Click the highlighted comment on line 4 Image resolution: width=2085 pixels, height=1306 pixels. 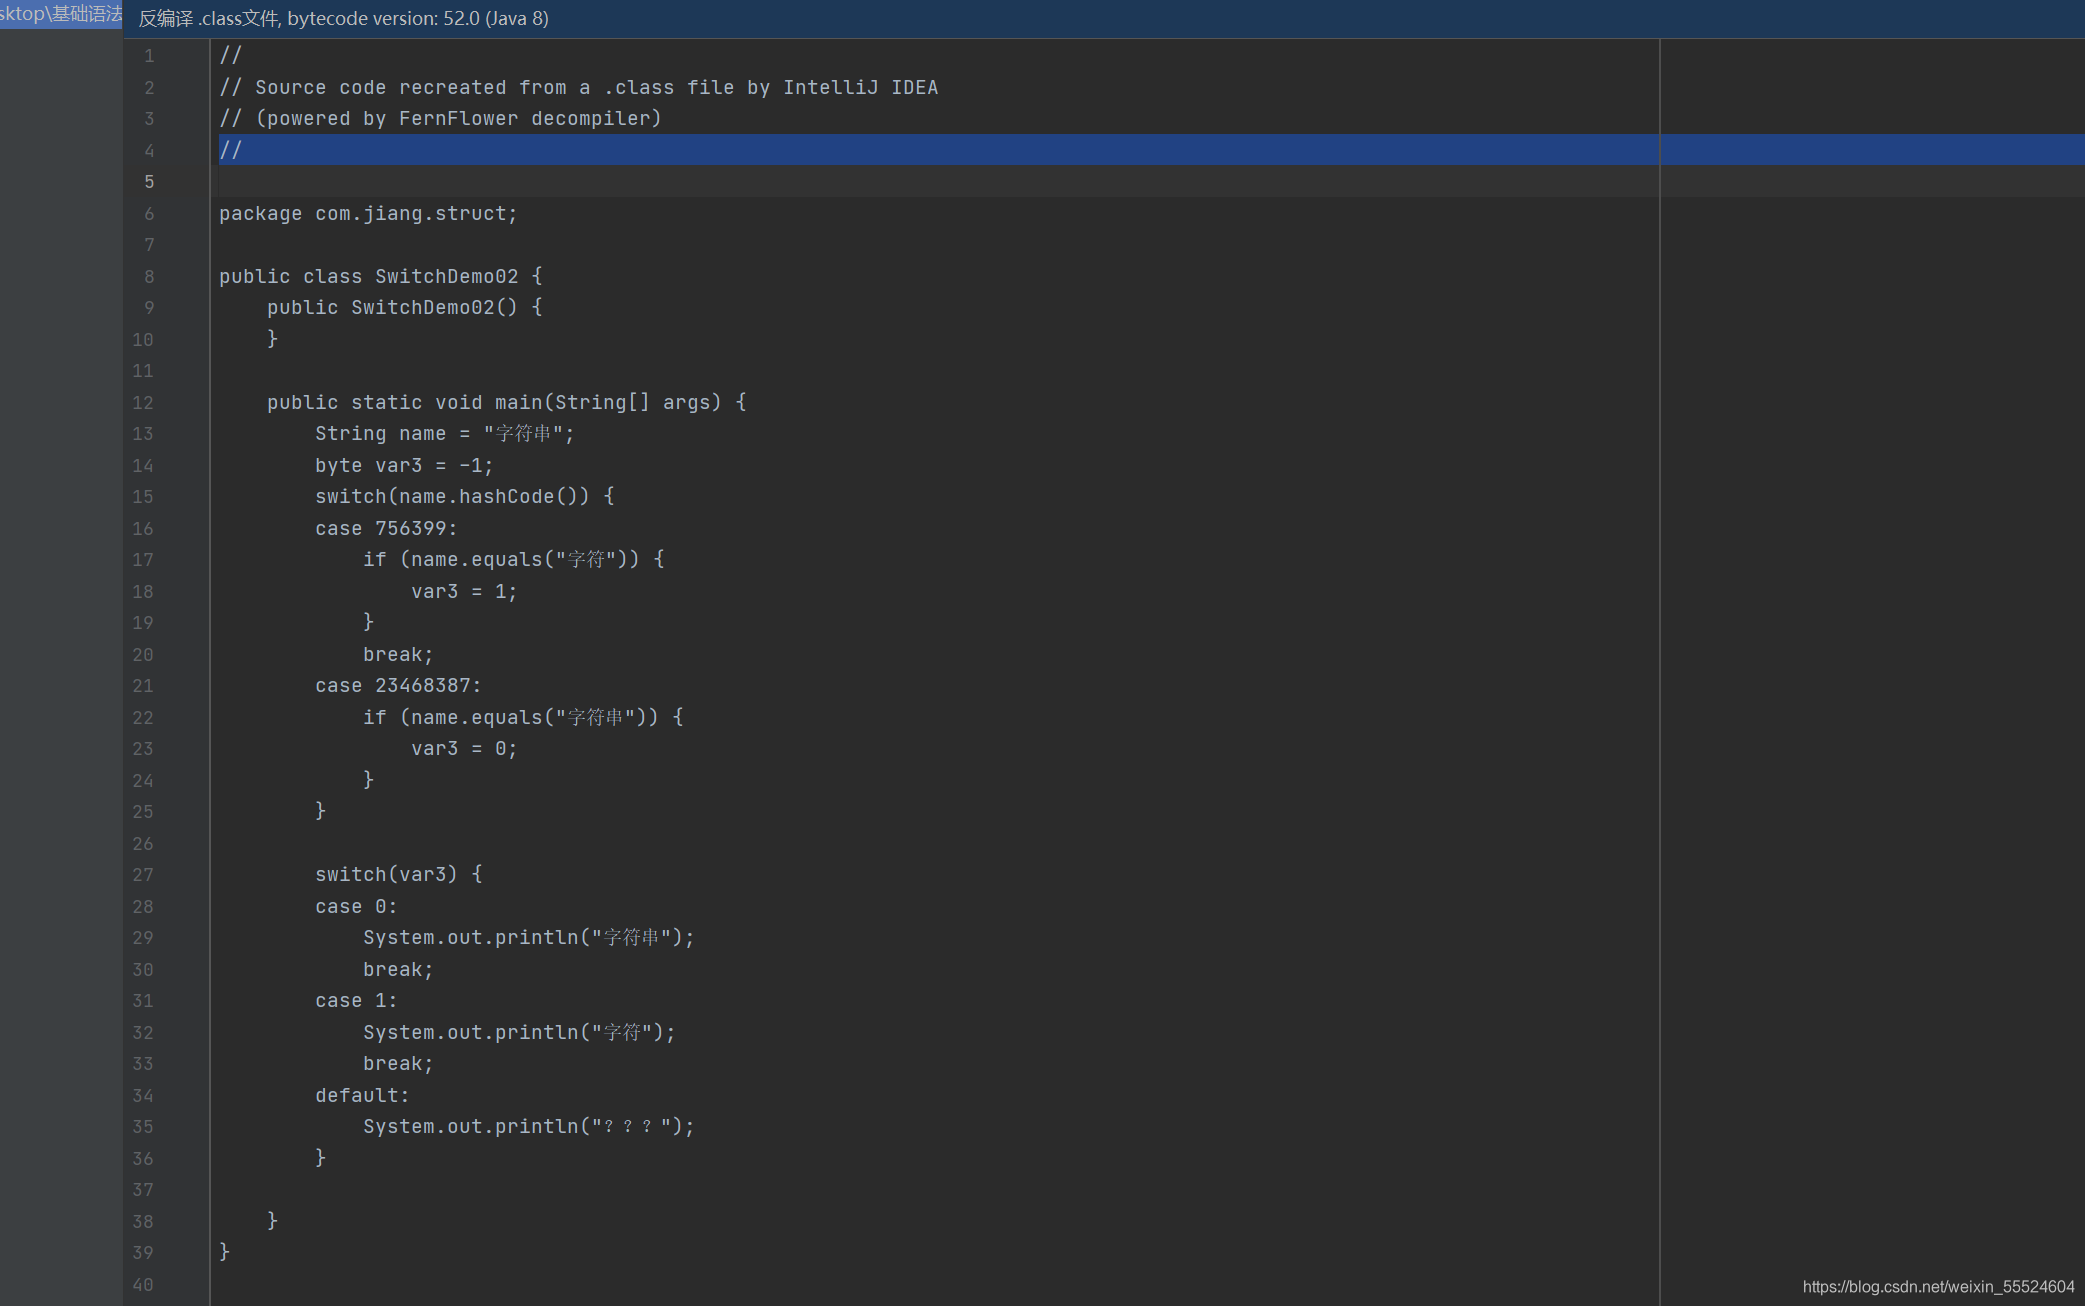click(x=231, y=150)
